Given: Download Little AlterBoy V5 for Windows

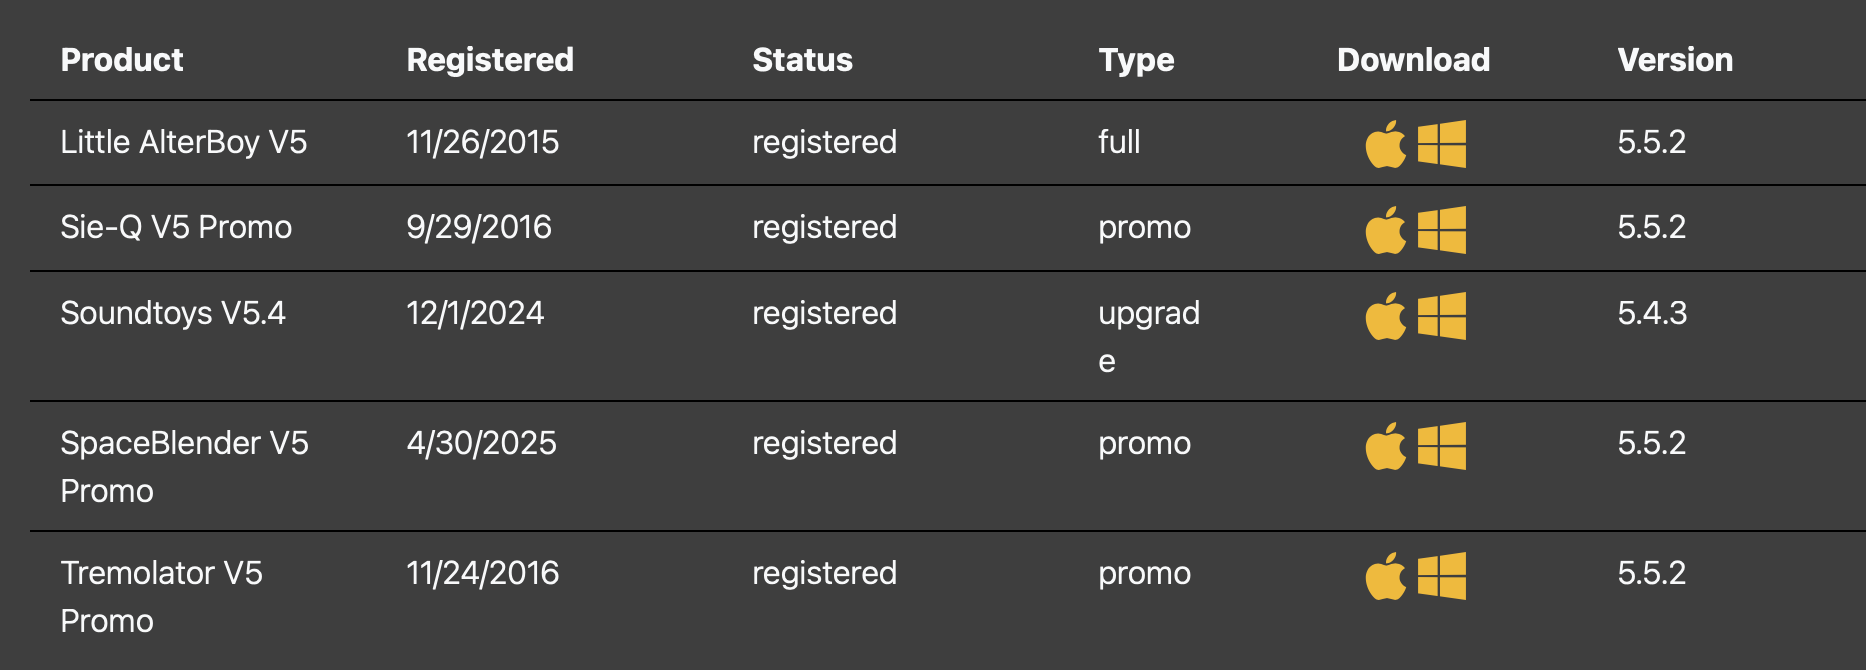Looking at the screenshot, I should (x=1441, y=144).
